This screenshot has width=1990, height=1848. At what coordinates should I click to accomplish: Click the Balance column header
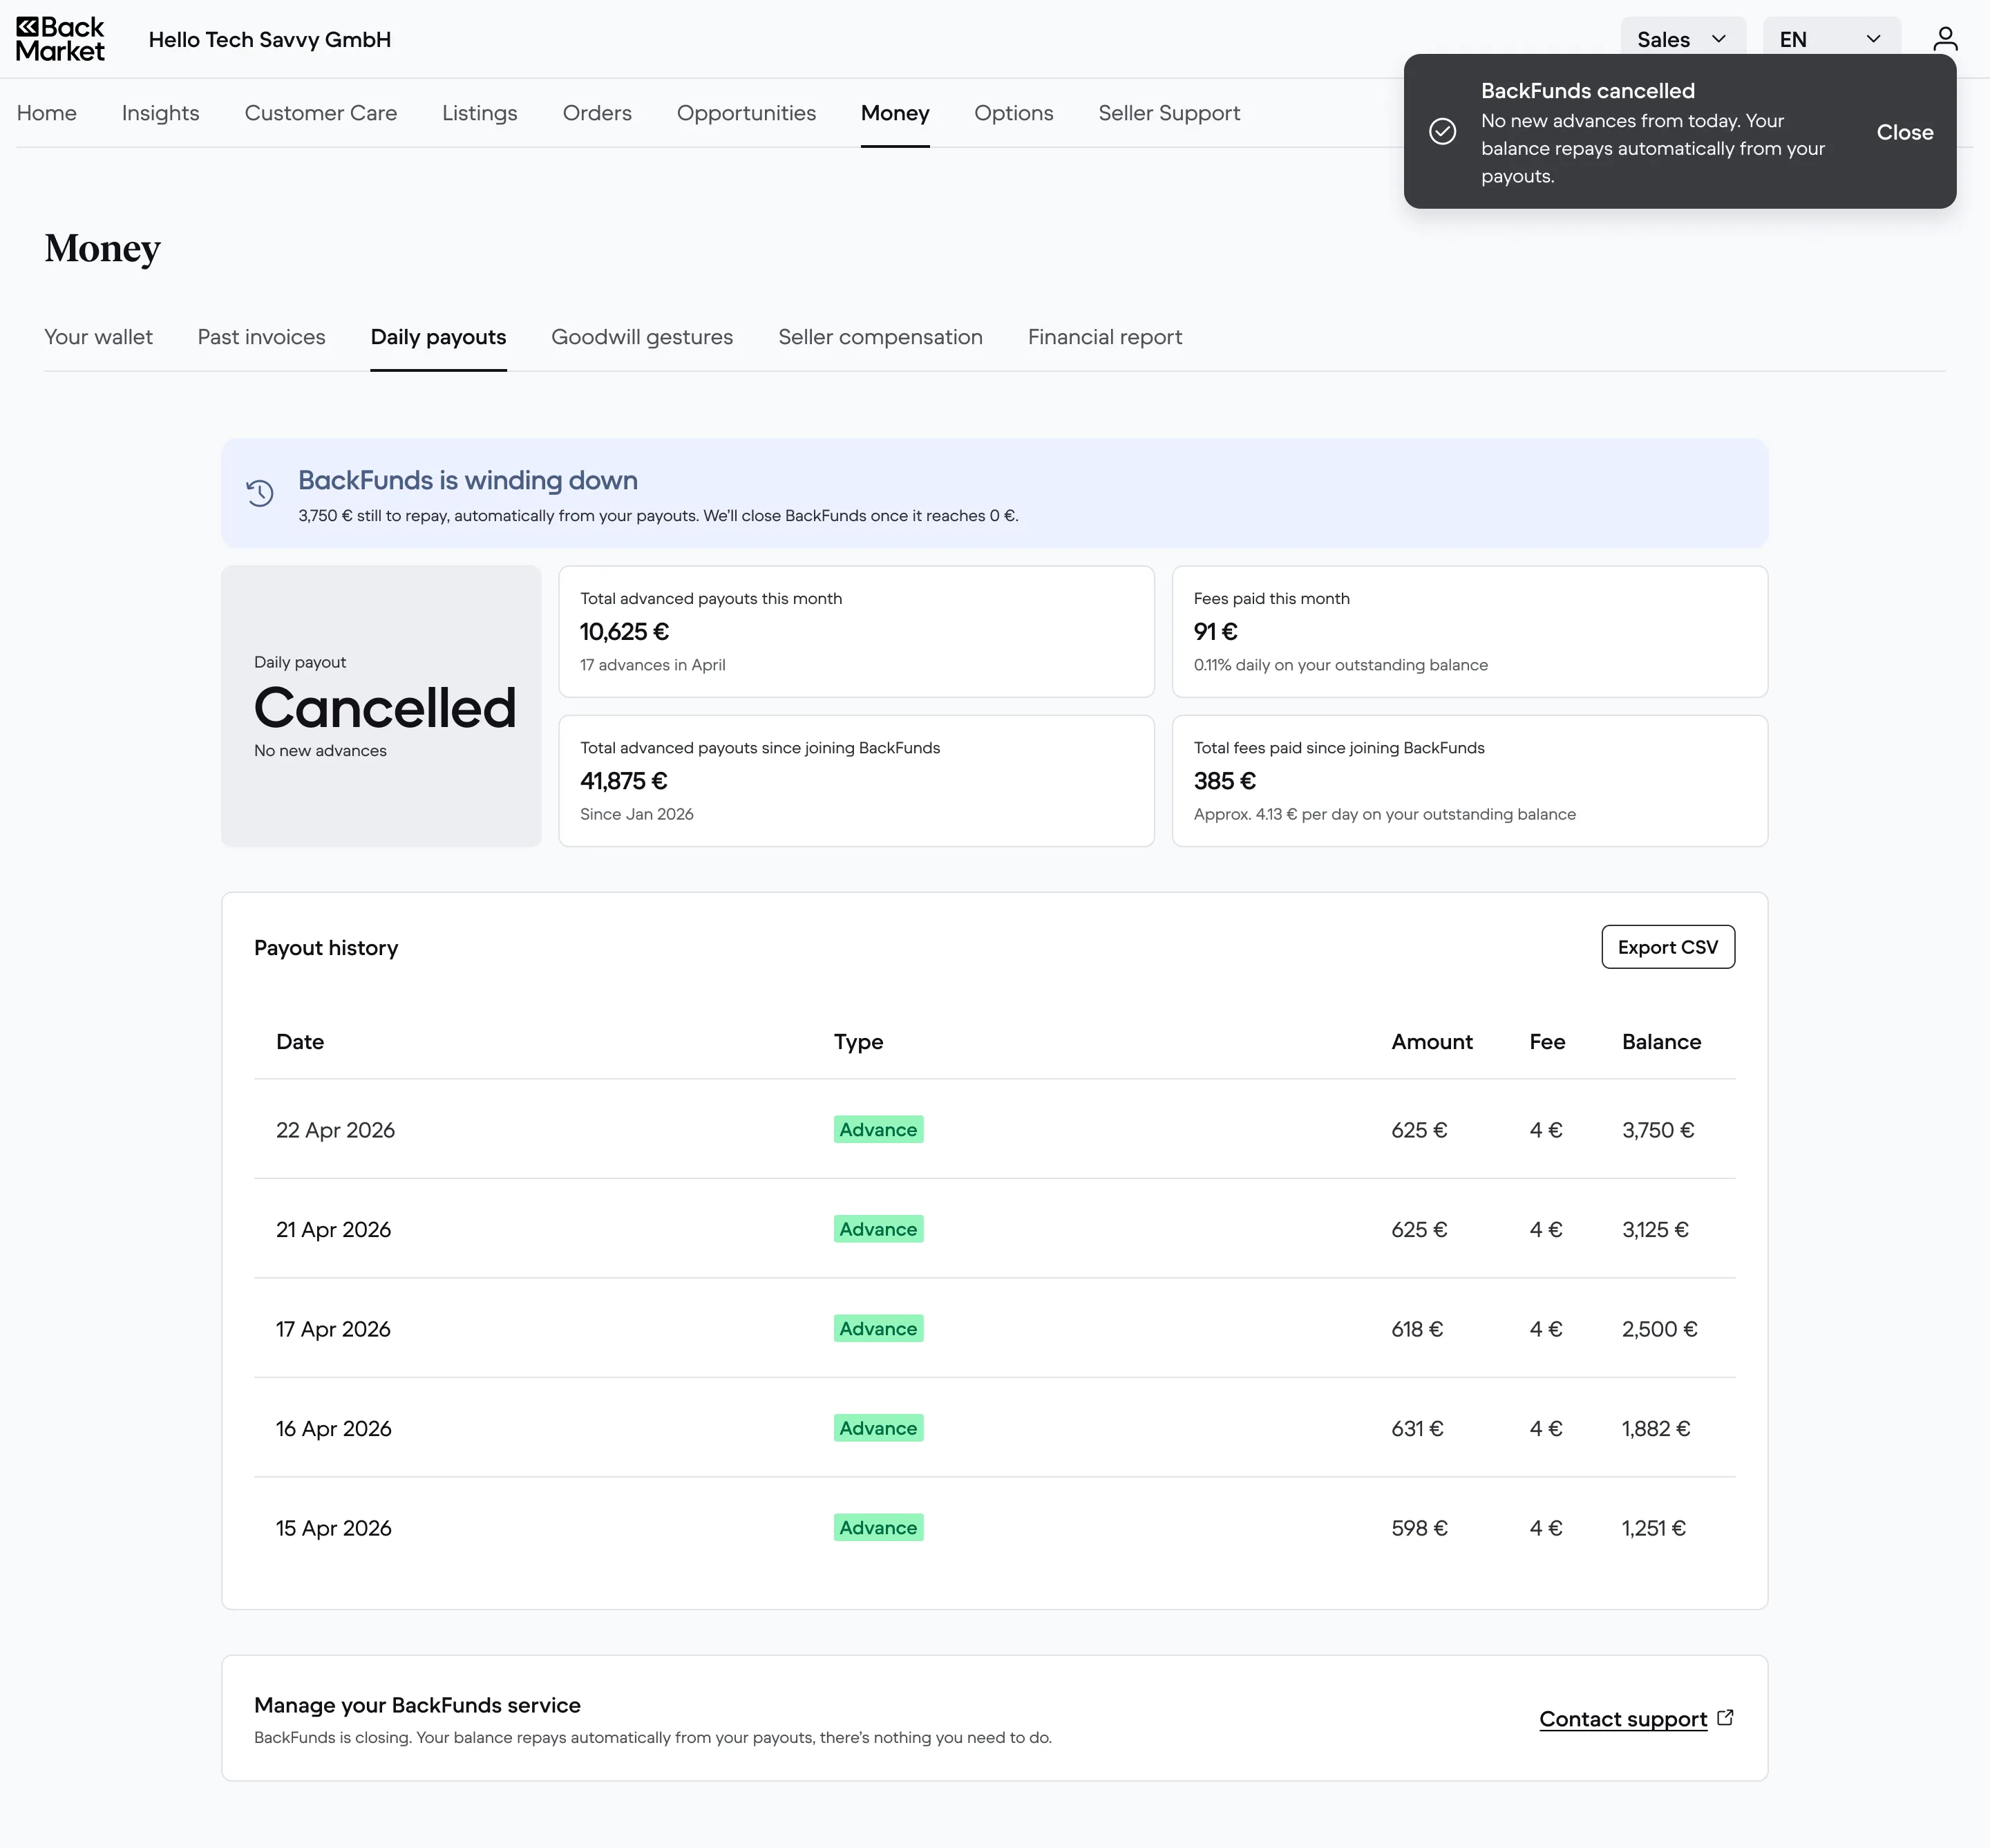[x=1661, y=1042]
